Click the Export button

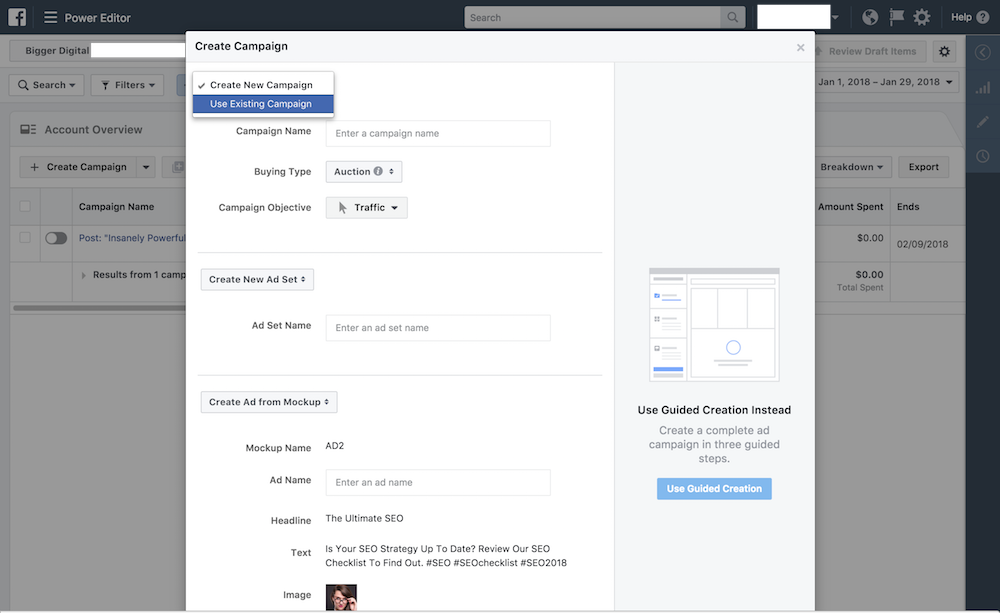click(x=923, y=167)
